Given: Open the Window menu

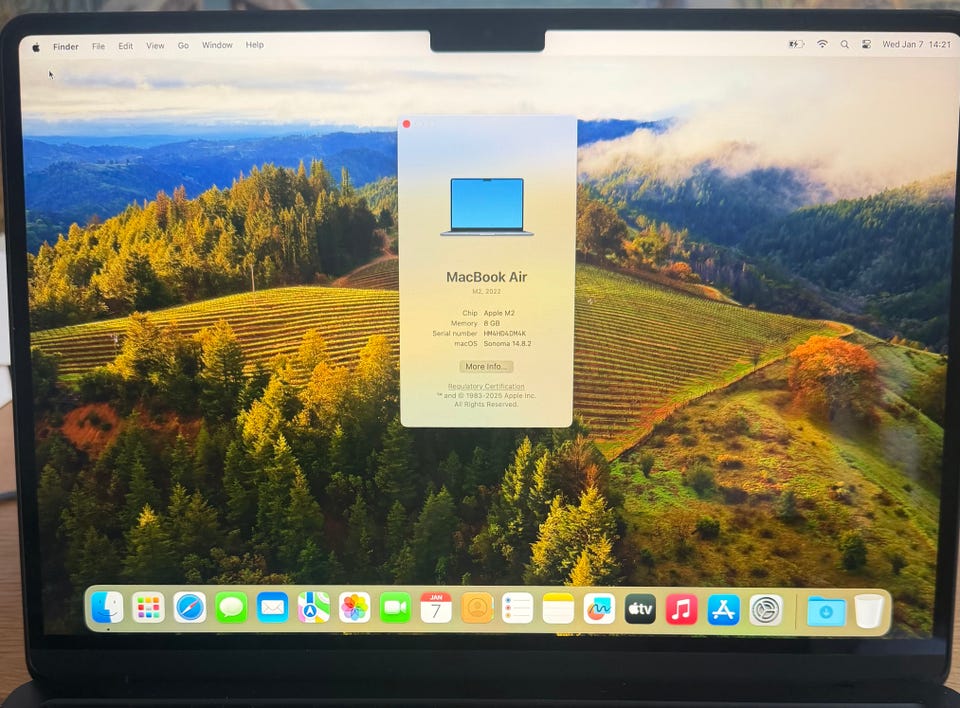Looking at the screenshot, I should pyautogui.click(x=217, y=45).
